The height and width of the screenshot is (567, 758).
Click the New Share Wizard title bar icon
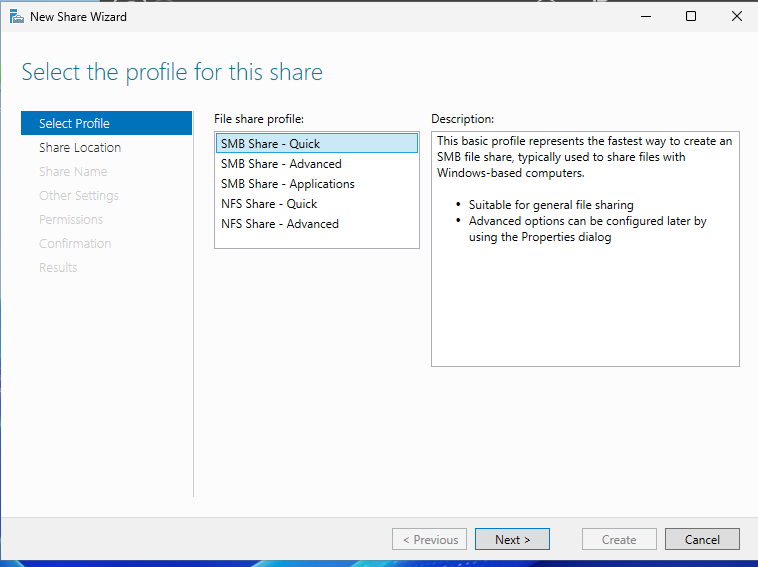tap(16, 17)
